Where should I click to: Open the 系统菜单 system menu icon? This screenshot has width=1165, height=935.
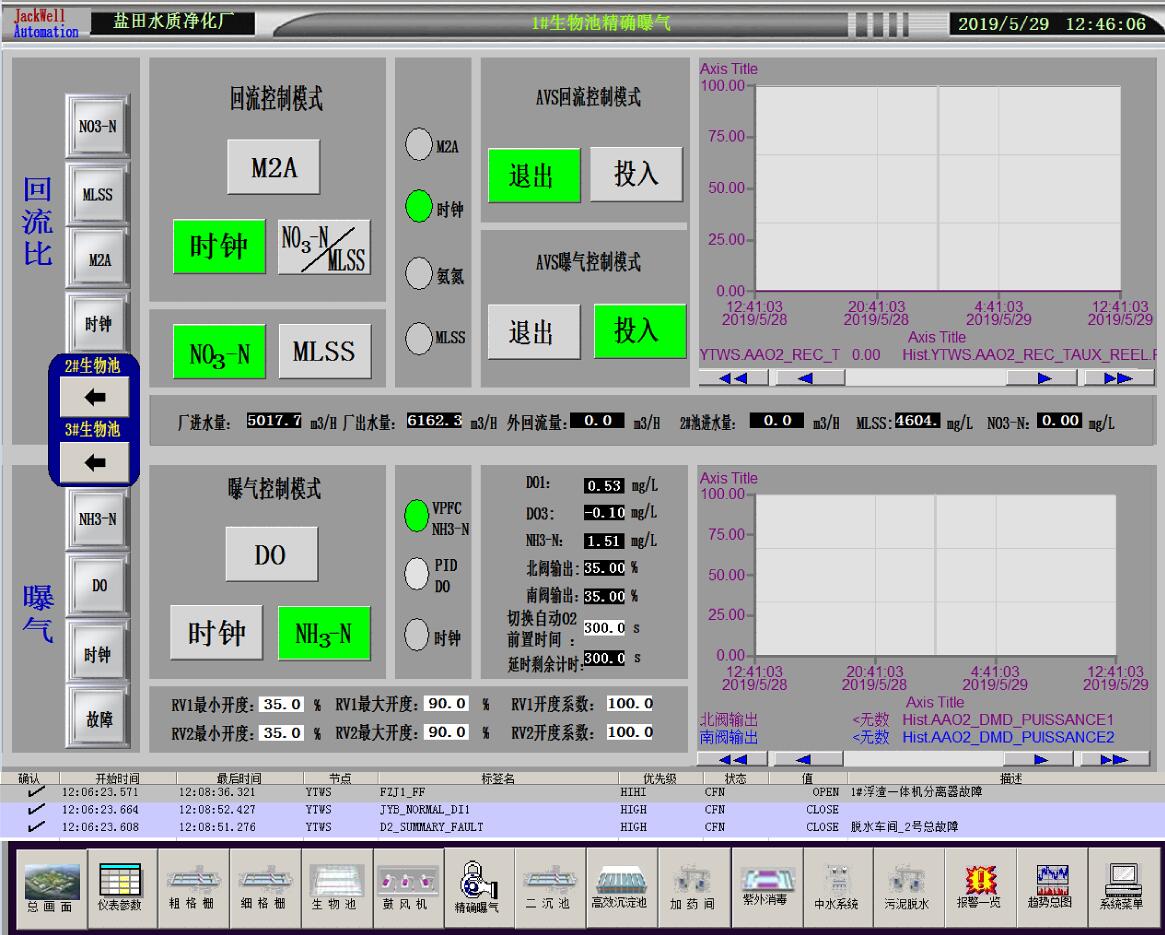(x=1122, y=889)
